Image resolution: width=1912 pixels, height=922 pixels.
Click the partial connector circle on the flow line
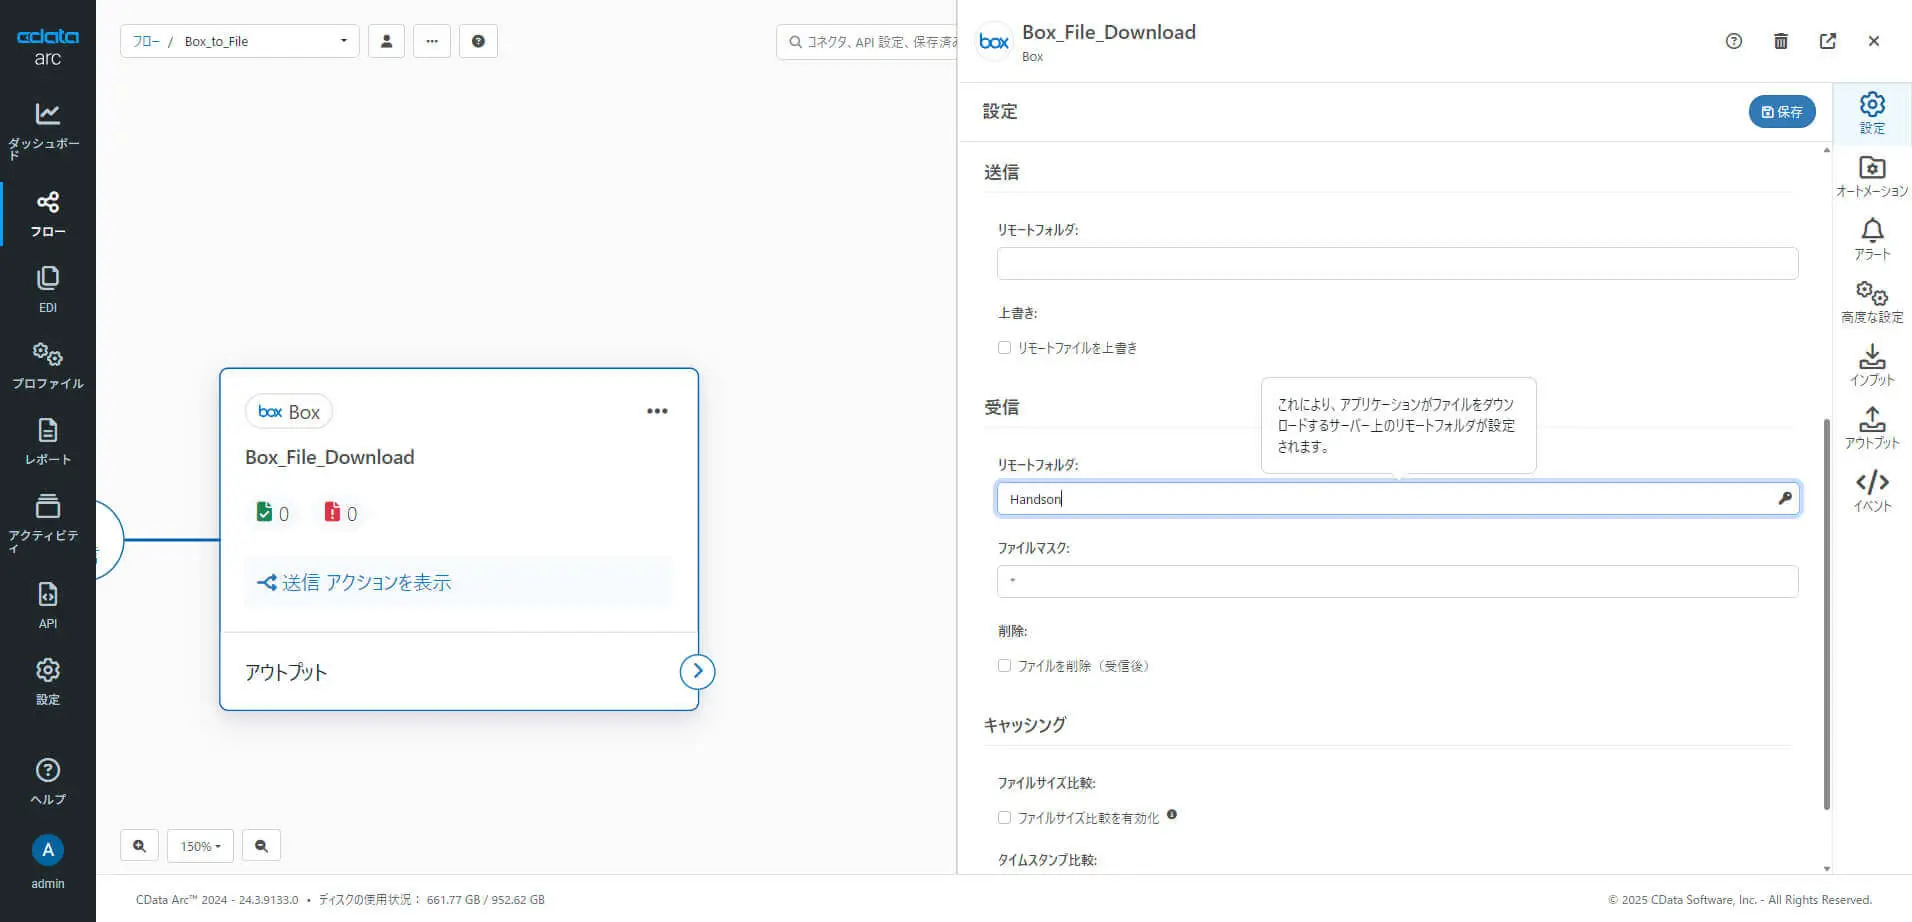pos(109,540)
